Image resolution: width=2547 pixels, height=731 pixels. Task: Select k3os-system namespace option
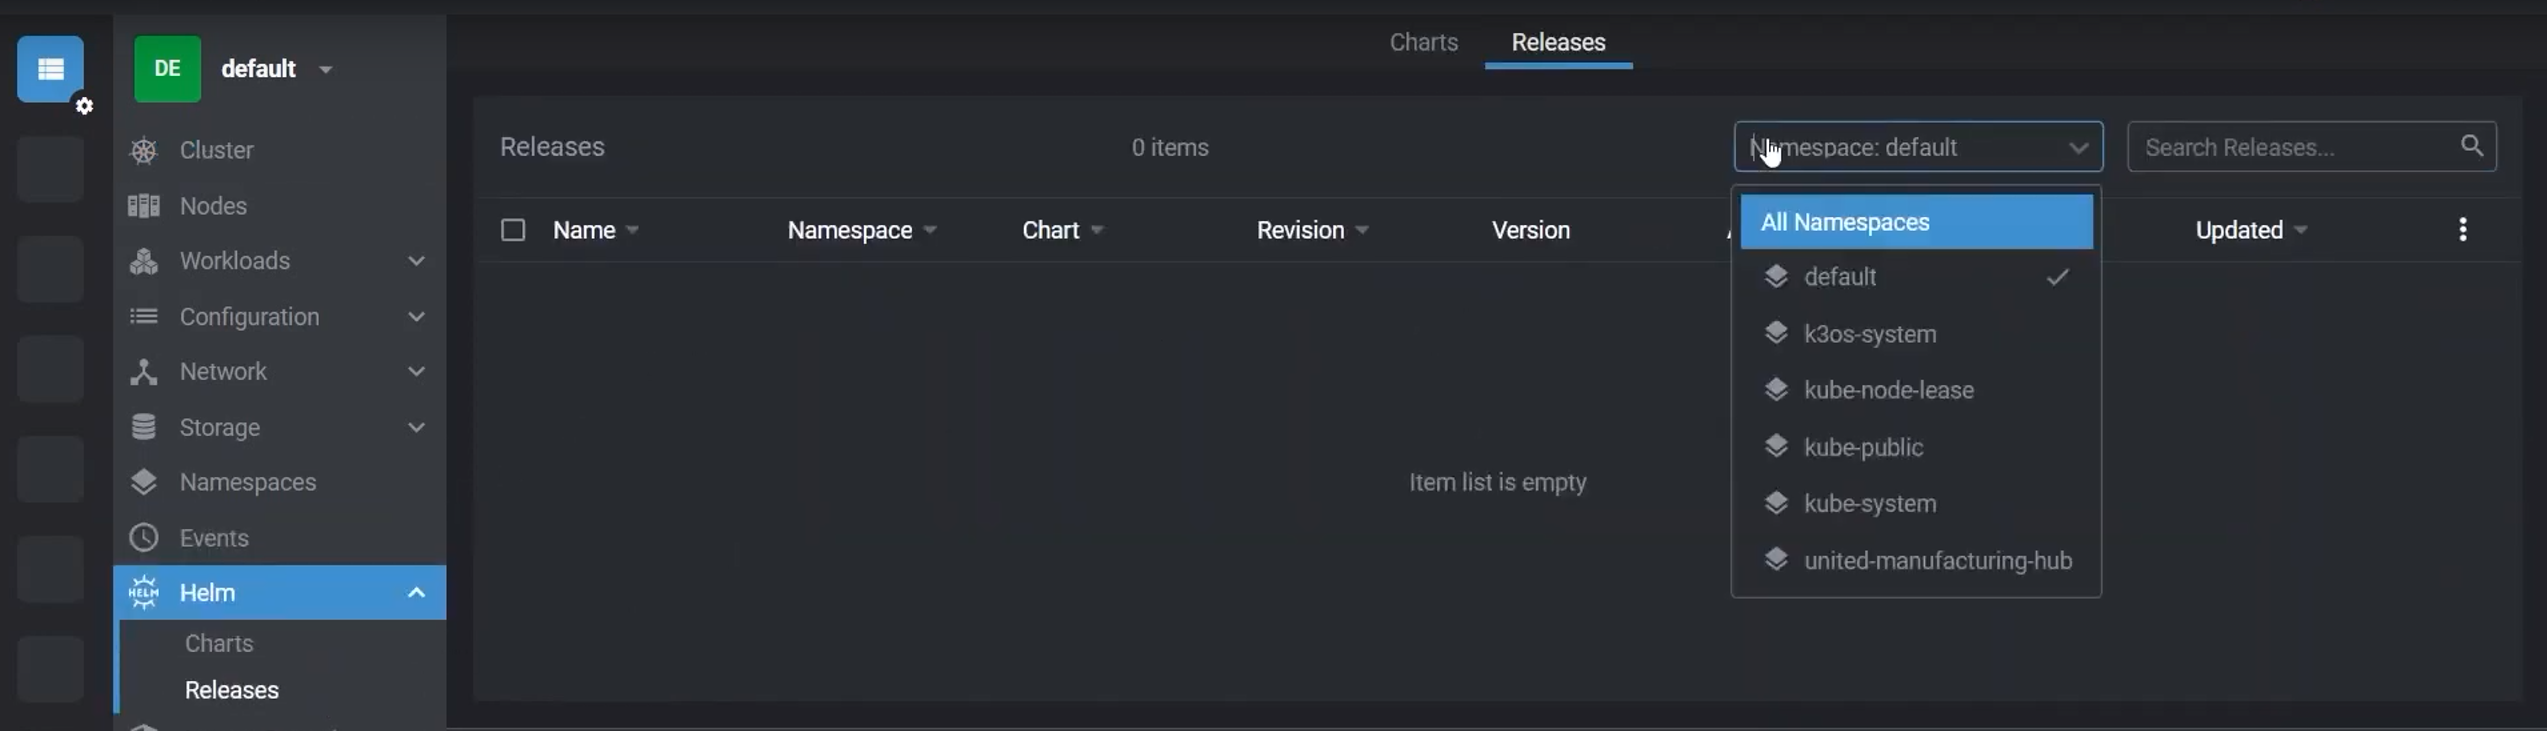click(x=1869, y=334)
